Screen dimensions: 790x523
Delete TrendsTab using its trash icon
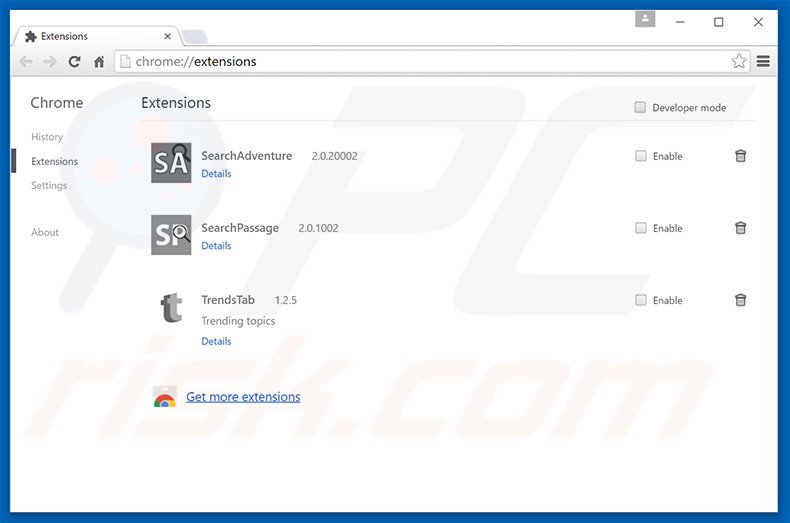pyautogui.click(x=740, y=300)
